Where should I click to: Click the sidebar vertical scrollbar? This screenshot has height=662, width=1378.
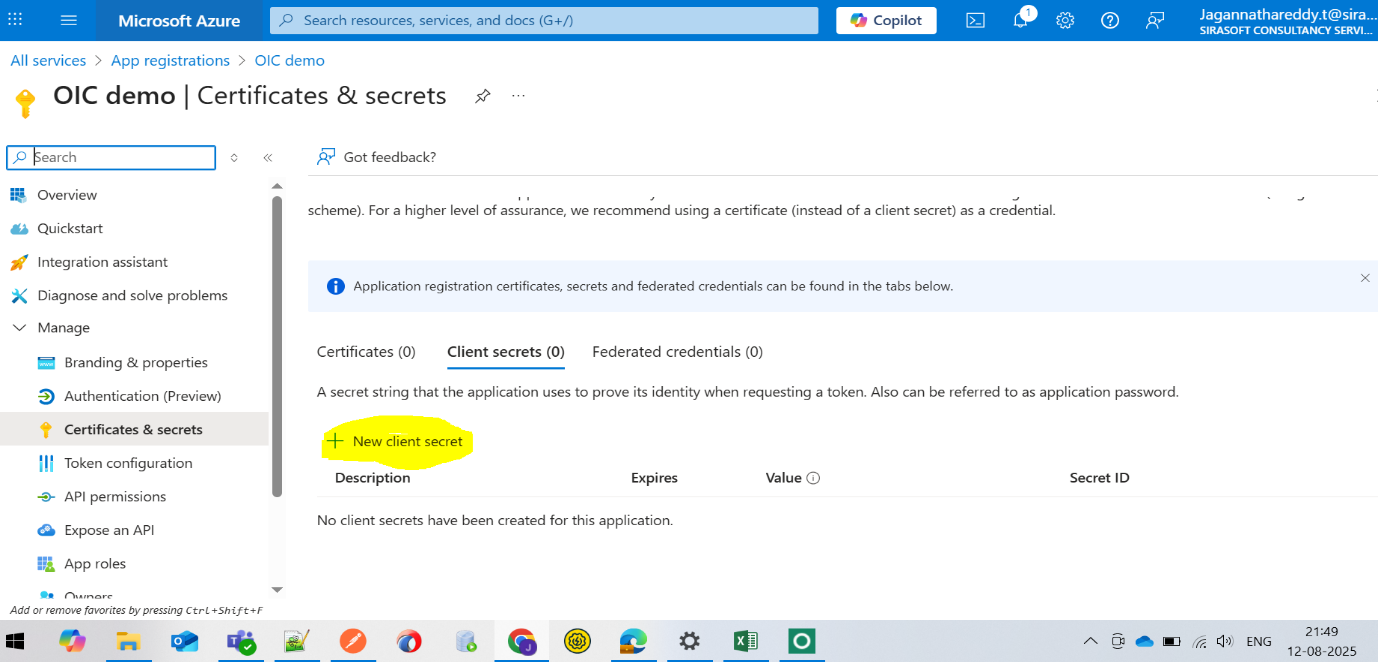point(277,345)
